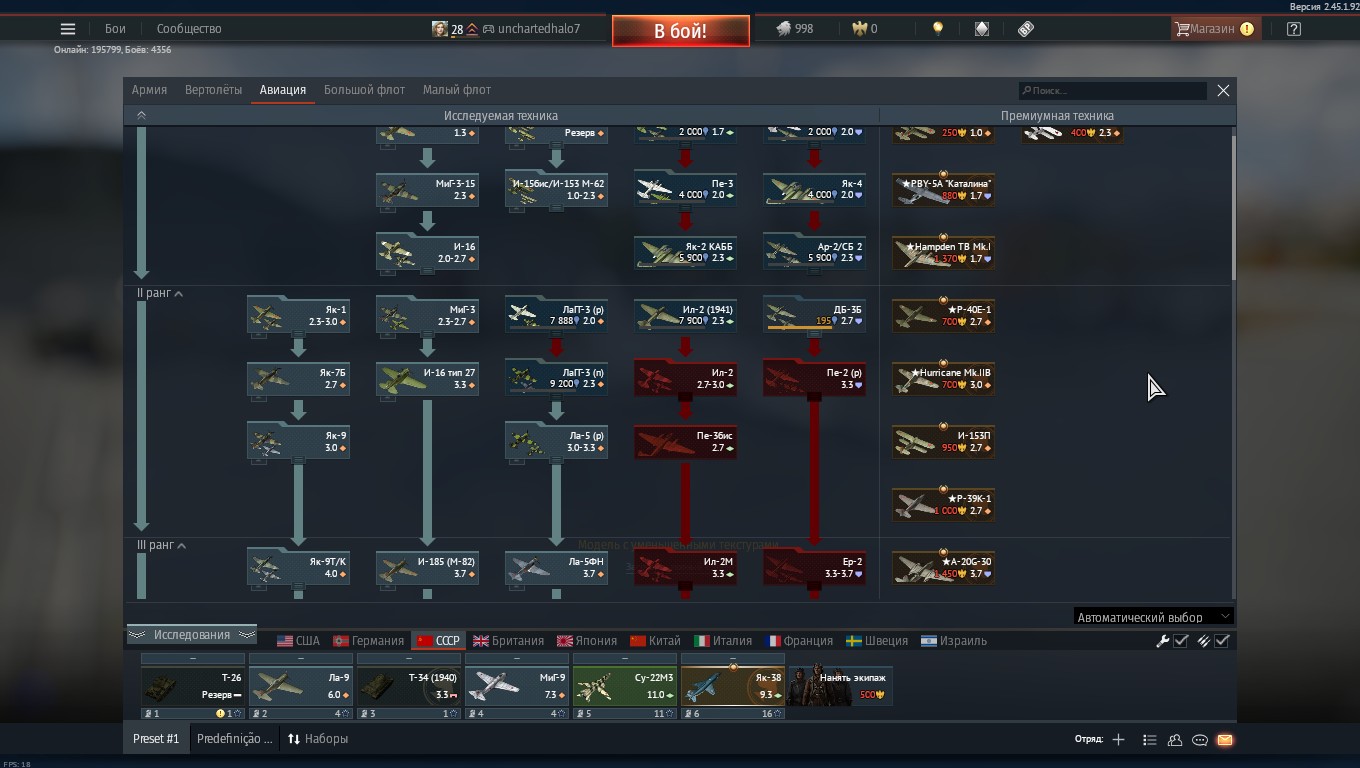The width and height of the screenshot is (1360, 768).
Task: Open the Магазин shop
Action: 1215,29
